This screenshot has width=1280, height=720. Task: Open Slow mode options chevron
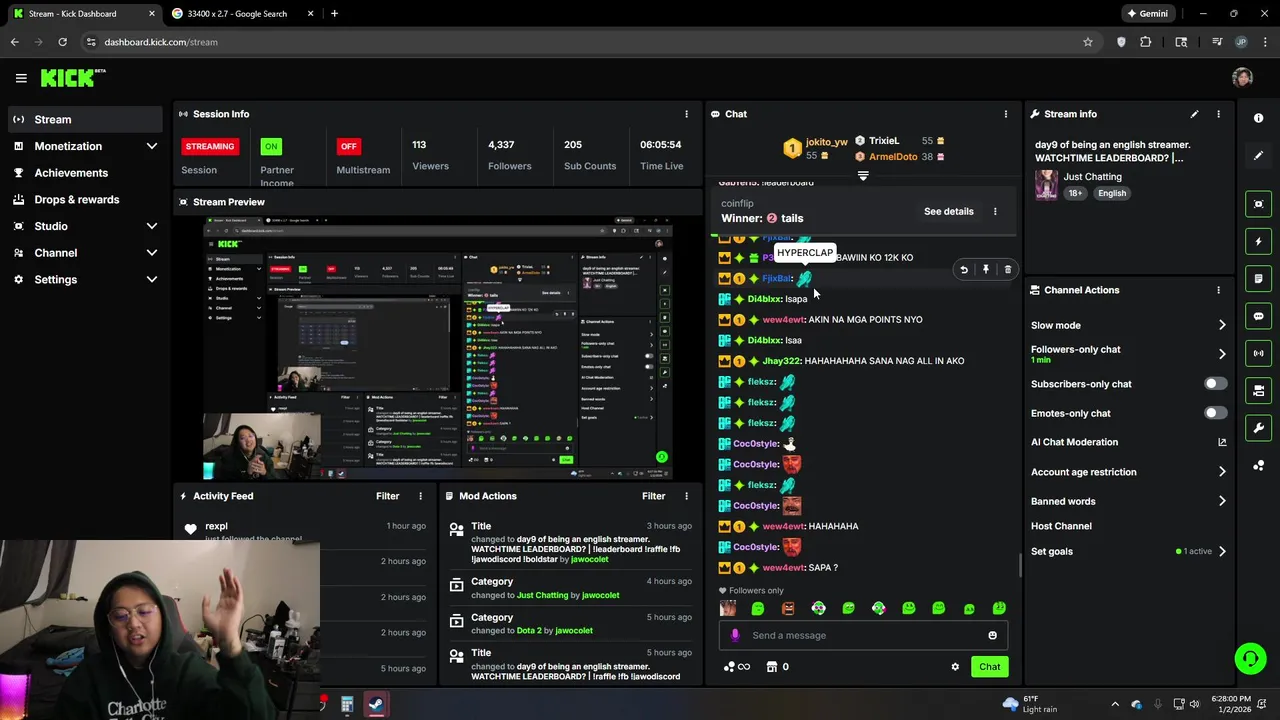(x=1221, y=325)
